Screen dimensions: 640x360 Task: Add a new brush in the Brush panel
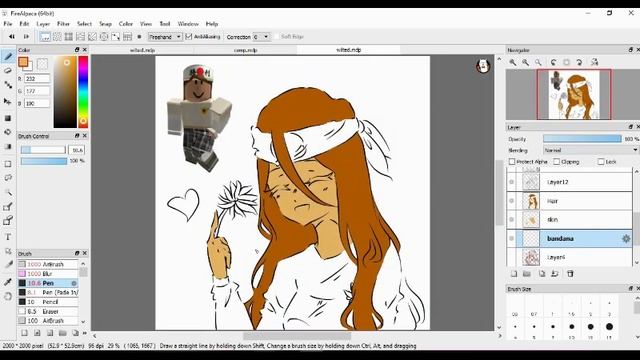(24, 333)
